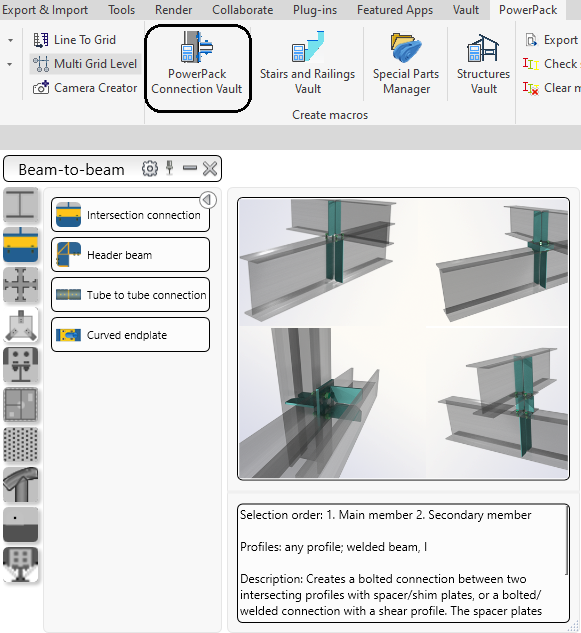Switch to the Vault tab
Image resolution: width=581 pixels, height=633 pixels.
click(x=466, y=10)
